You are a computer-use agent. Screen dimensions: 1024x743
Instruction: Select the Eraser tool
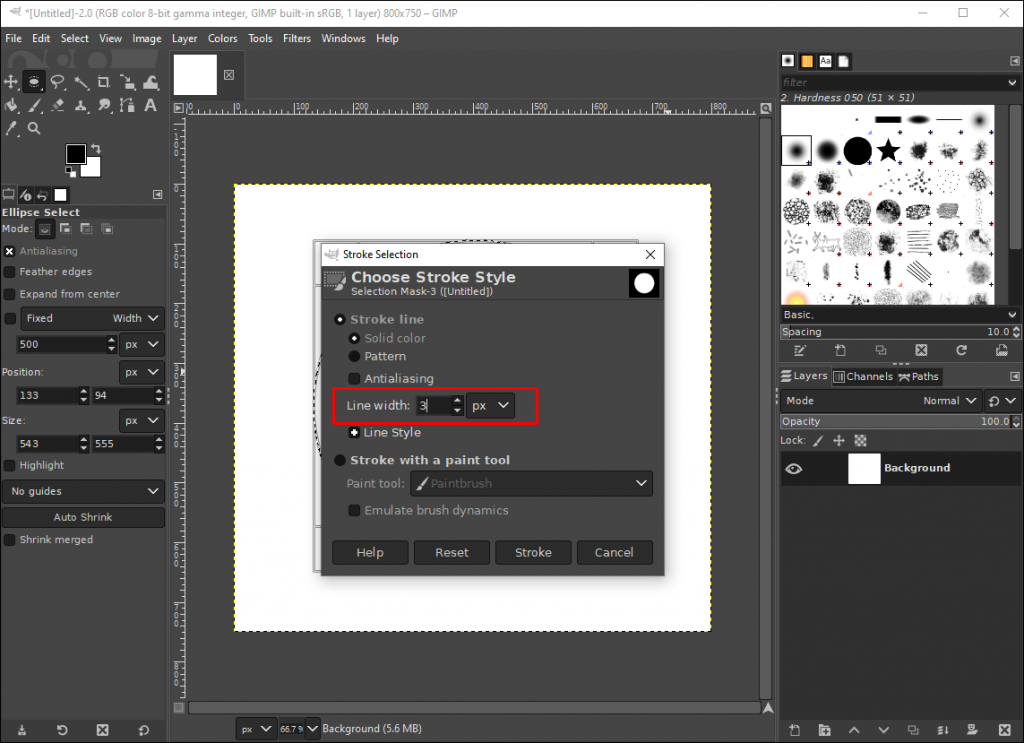point(57,105)
